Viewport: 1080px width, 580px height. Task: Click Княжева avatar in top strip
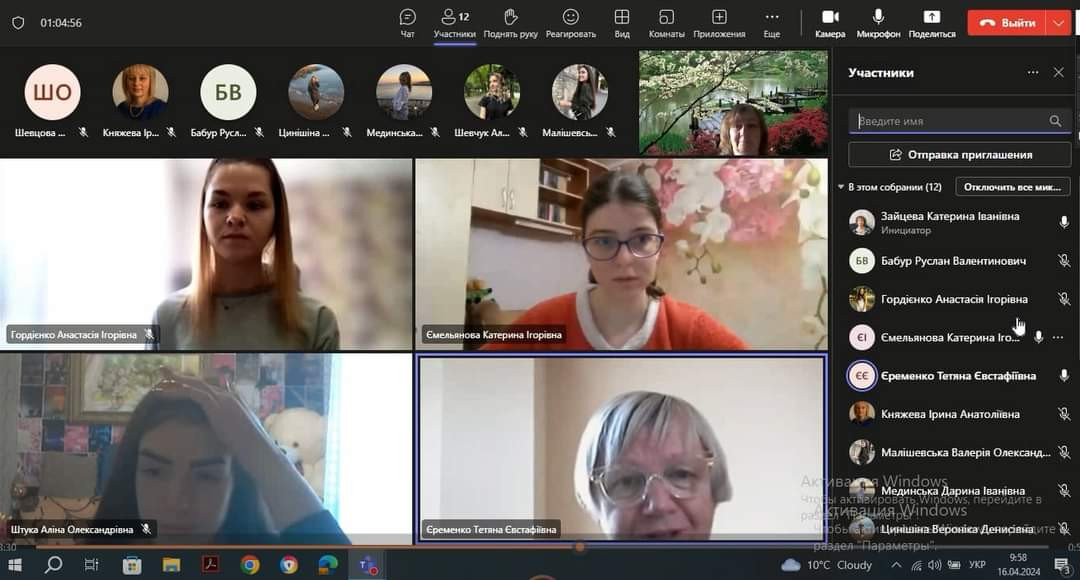[140, 92]
